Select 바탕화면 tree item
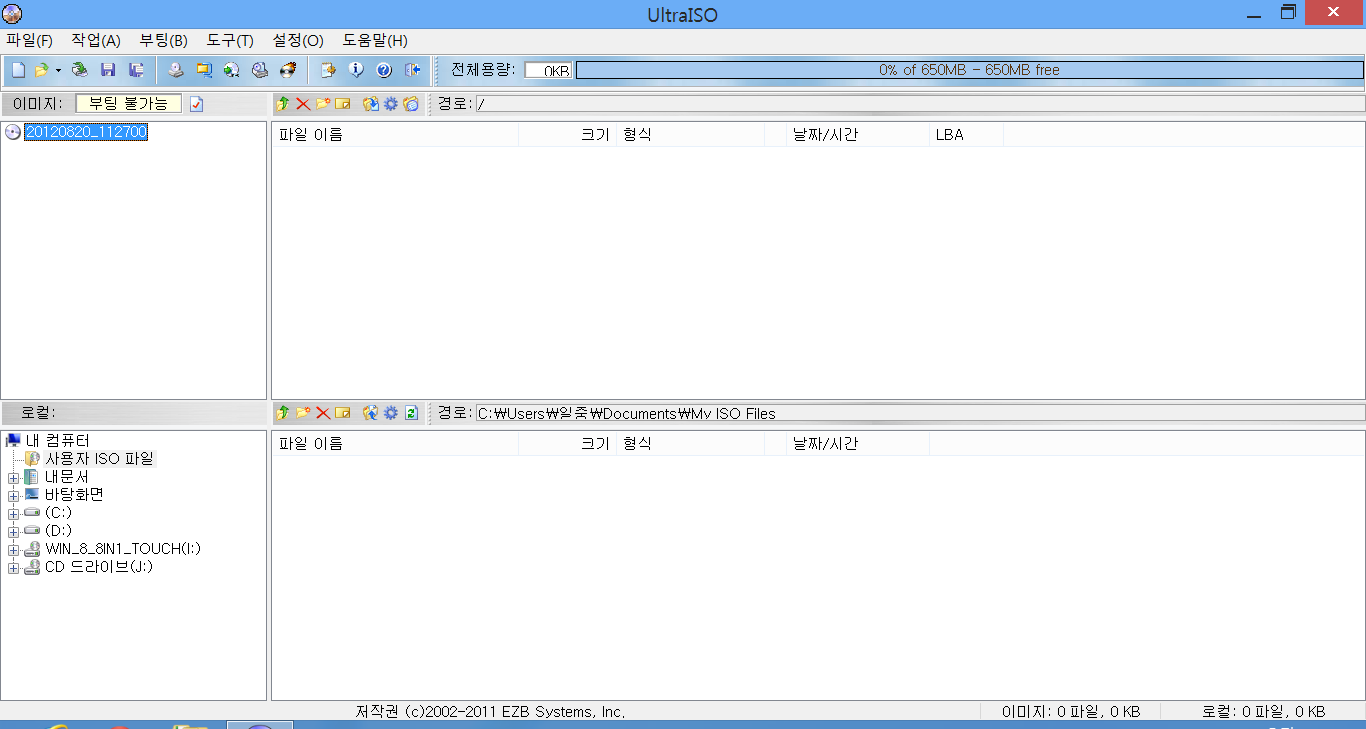The width and height of the screenshot is (1366, 729). tap(74, 495)
